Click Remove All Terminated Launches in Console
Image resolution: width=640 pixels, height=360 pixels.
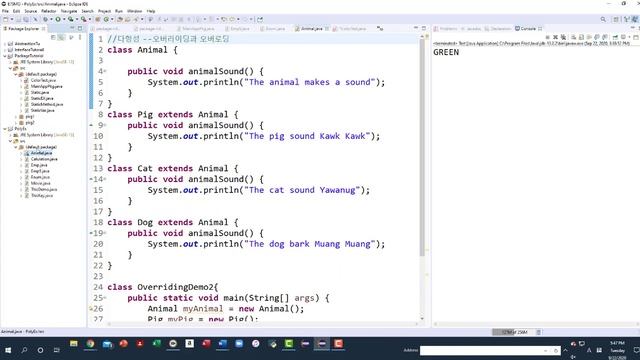(563, 37)
